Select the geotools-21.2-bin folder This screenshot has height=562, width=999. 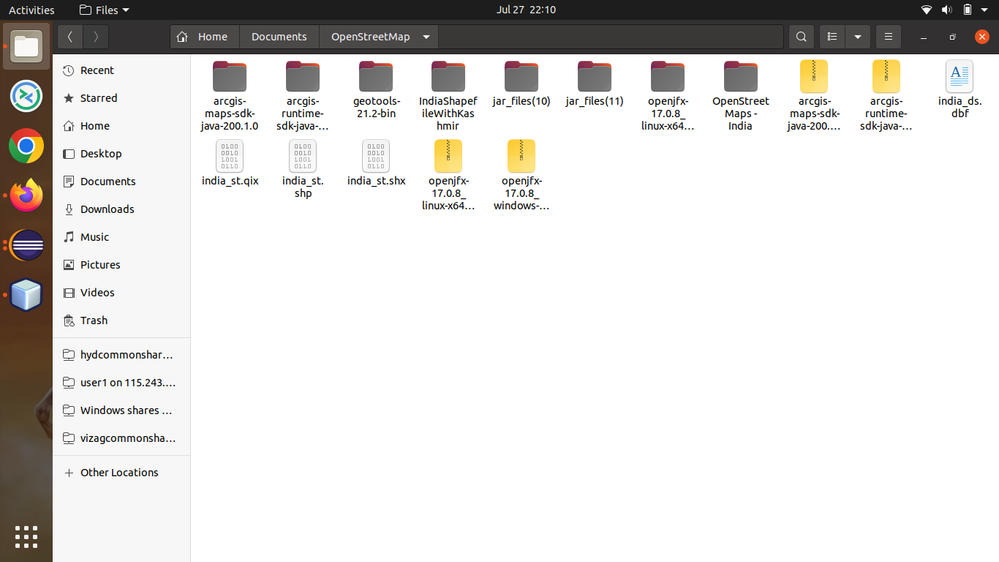tap(376, 90)
